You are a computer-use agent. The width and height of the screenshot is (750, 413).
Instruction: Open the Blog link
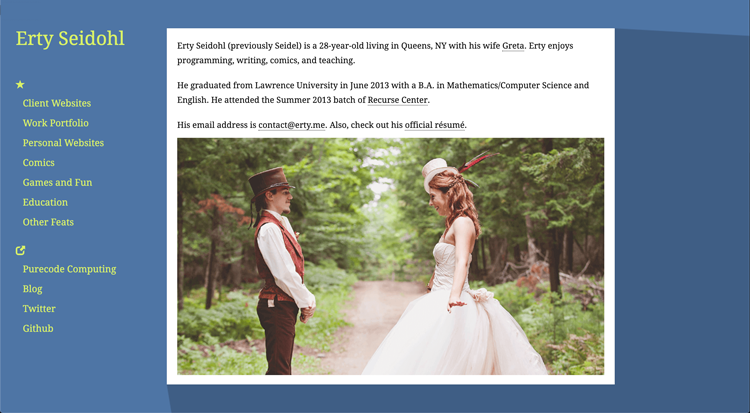pyautogui.click(x=32, y=289)
